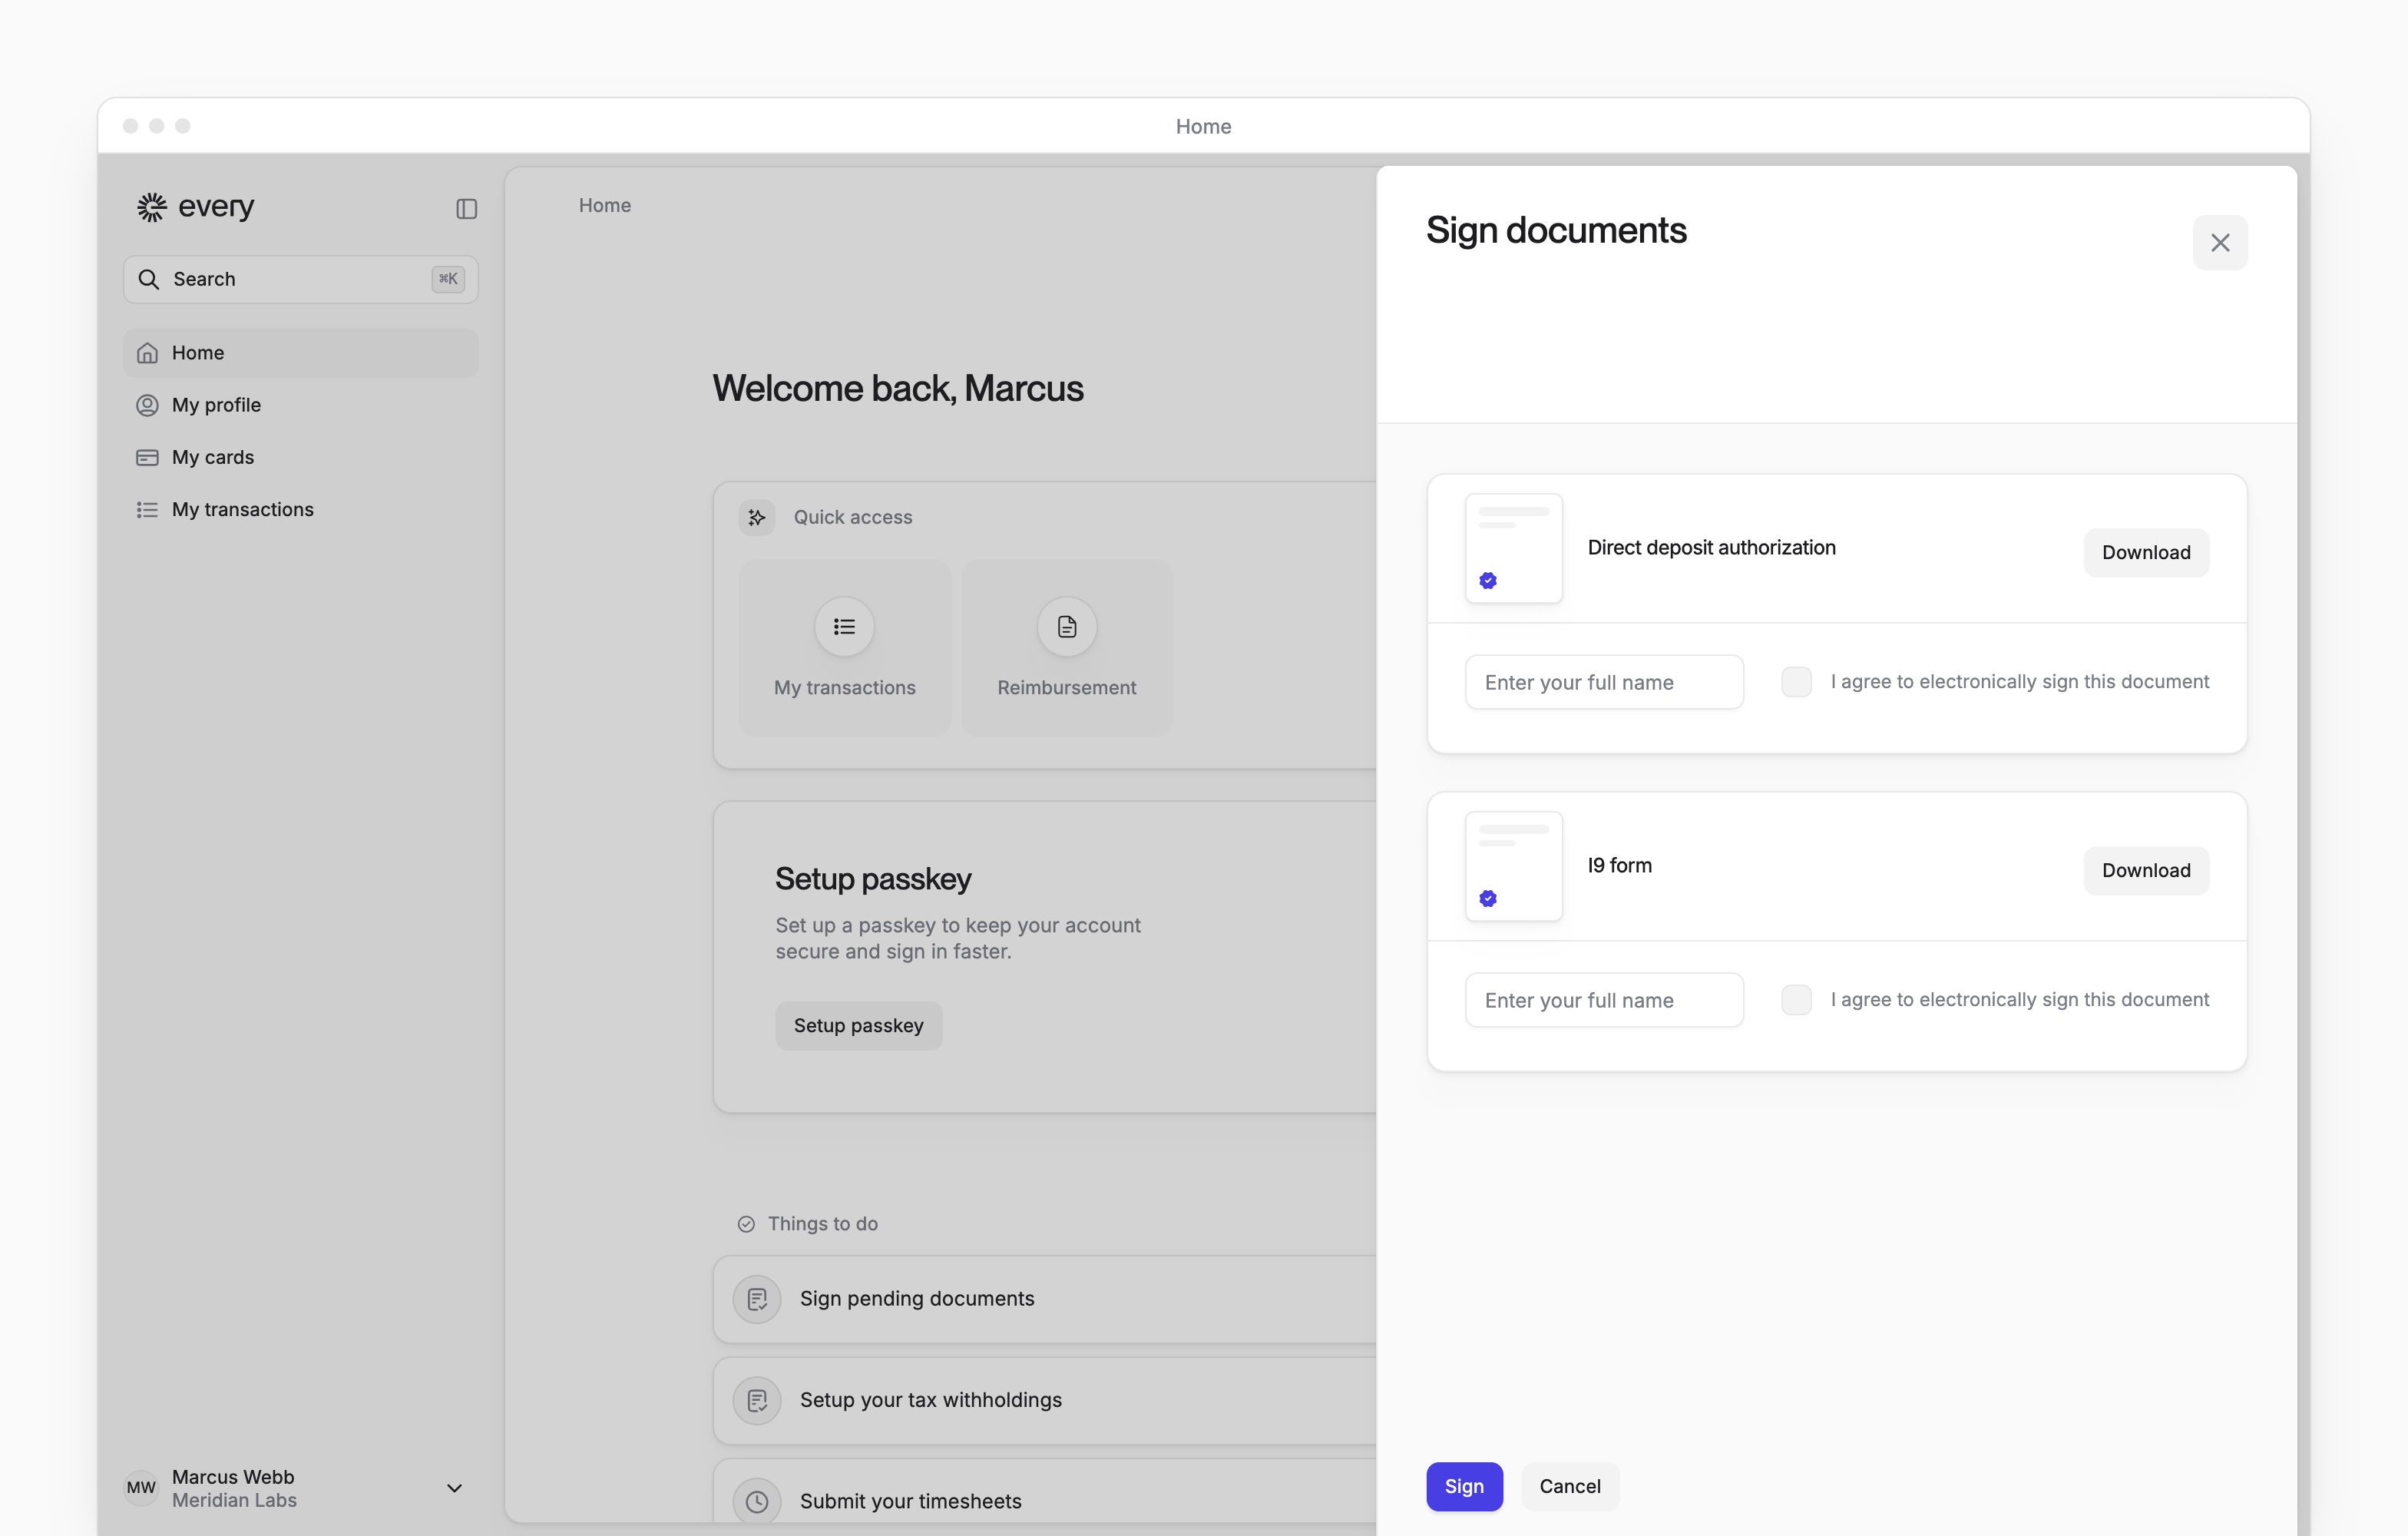Expand the Marcus Webb account chevron
Viewport: 2408px width, 1536px height.
pyautogui.click(x=454, y=1488)
